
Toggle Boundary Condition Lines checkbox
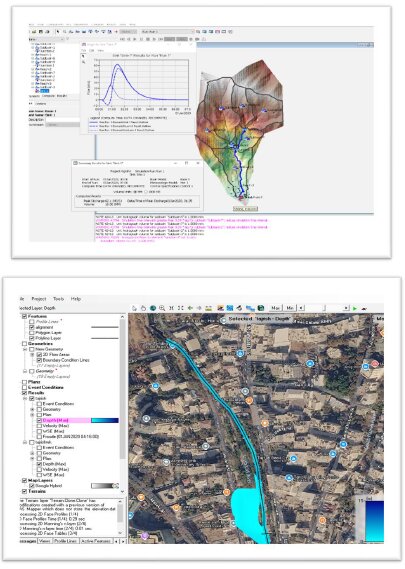pos(39,360)
